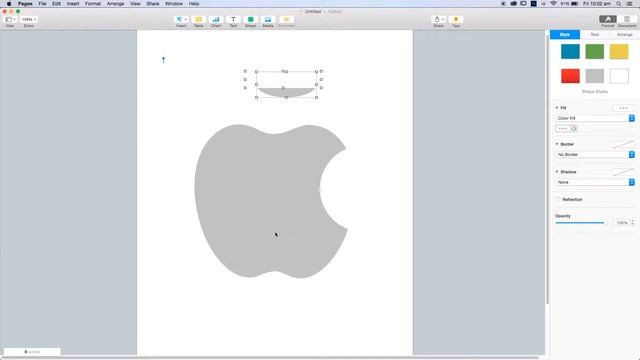Open the Share toolbar button
640x360 pixels.
pos(439,19)
